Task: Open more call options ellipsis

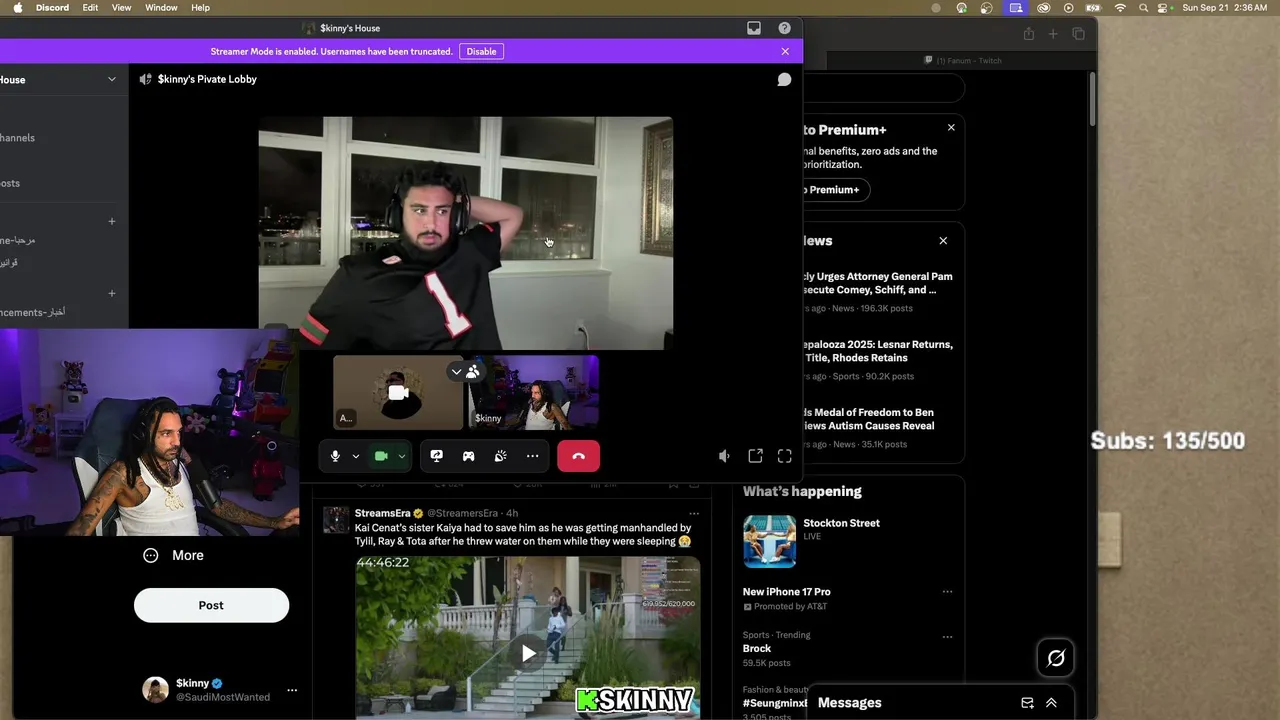Action: click(x=532, y=456)
